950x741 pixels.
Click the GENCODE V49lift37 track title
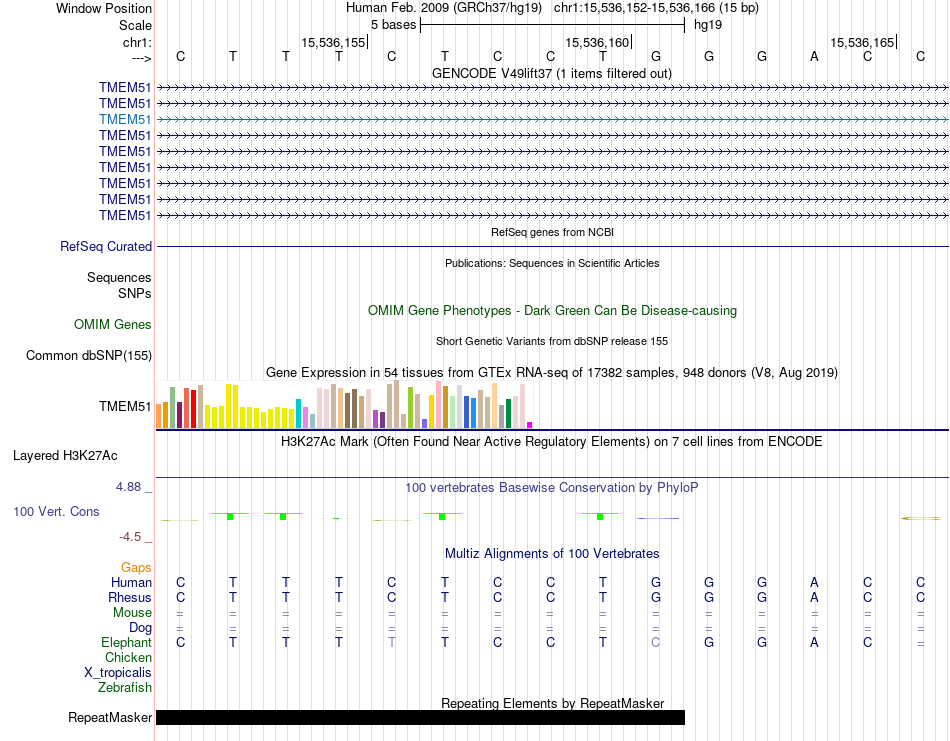tap(552, 73)
